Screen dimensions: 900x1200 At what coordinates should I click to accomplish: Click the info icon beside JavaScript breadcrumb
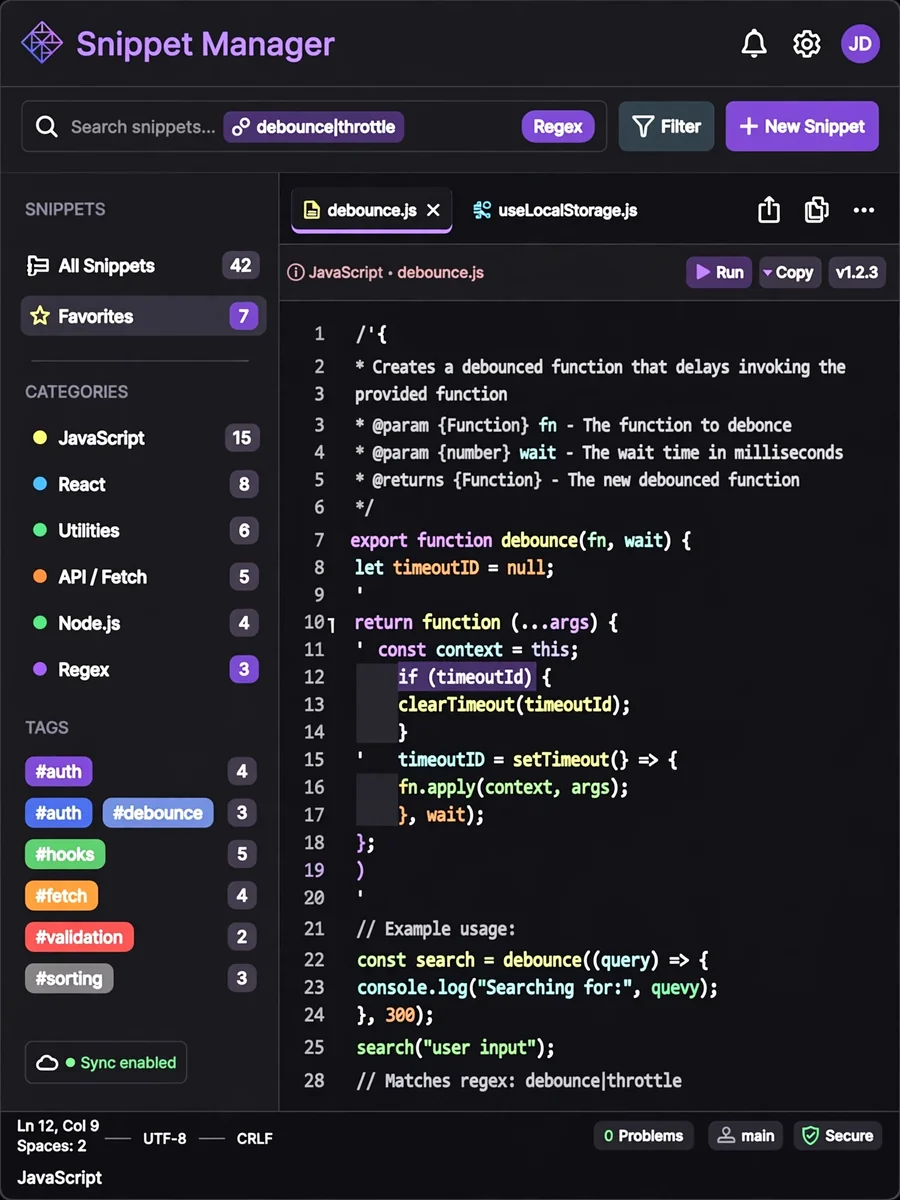[295, 272]
